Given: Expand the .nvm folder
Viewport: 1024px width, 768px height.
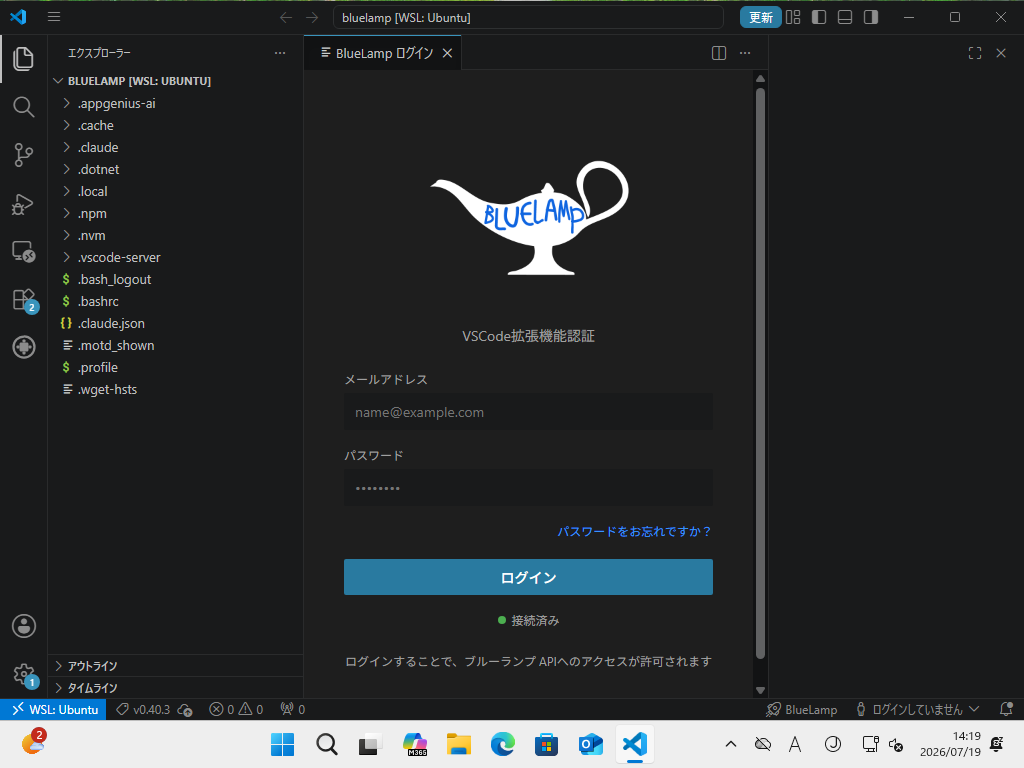Looking at the screenshot, I should coord(175,235).
